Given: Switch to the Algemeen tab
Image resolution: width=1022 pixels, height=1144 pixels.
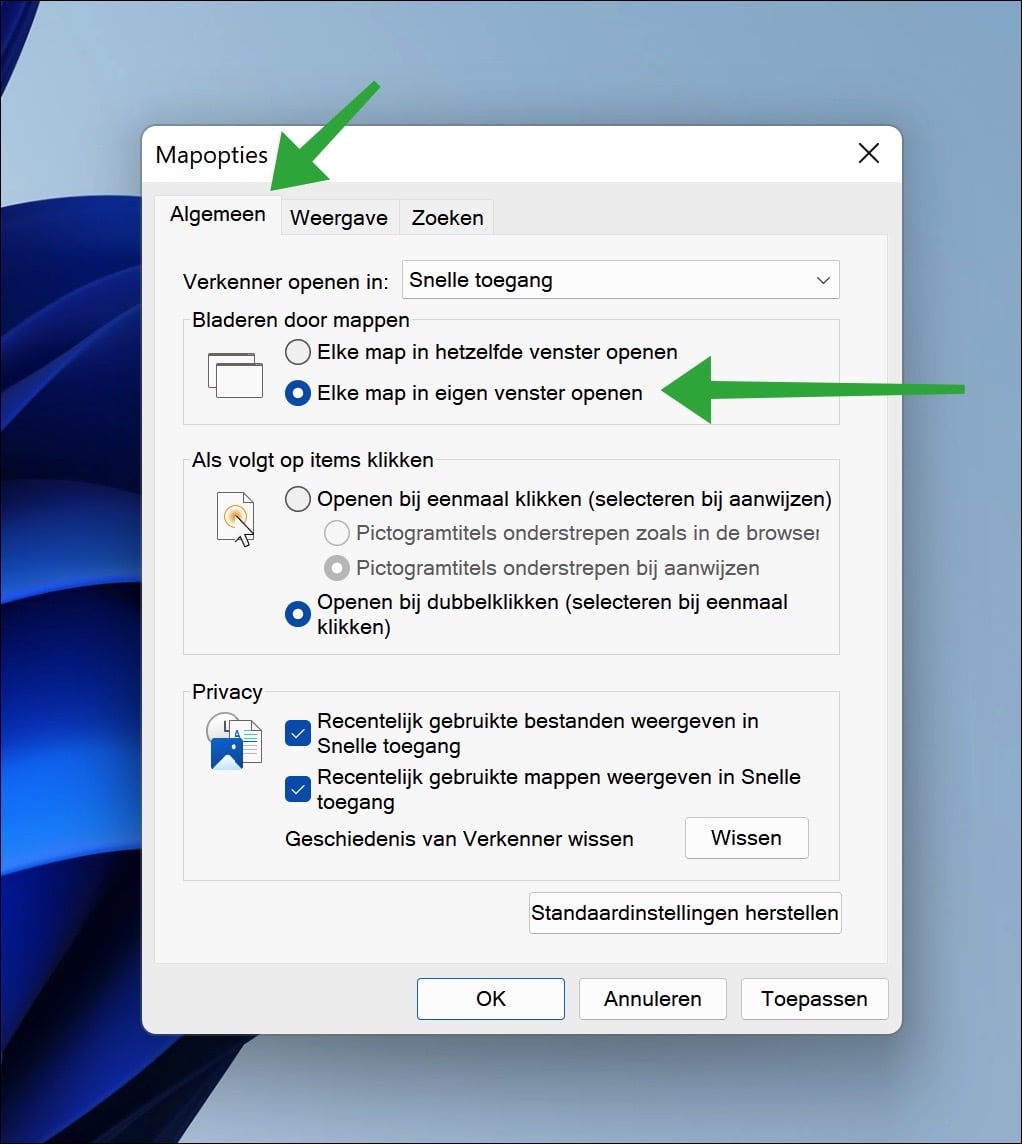Looking at the screenshot, I should [x=217, y=214].
